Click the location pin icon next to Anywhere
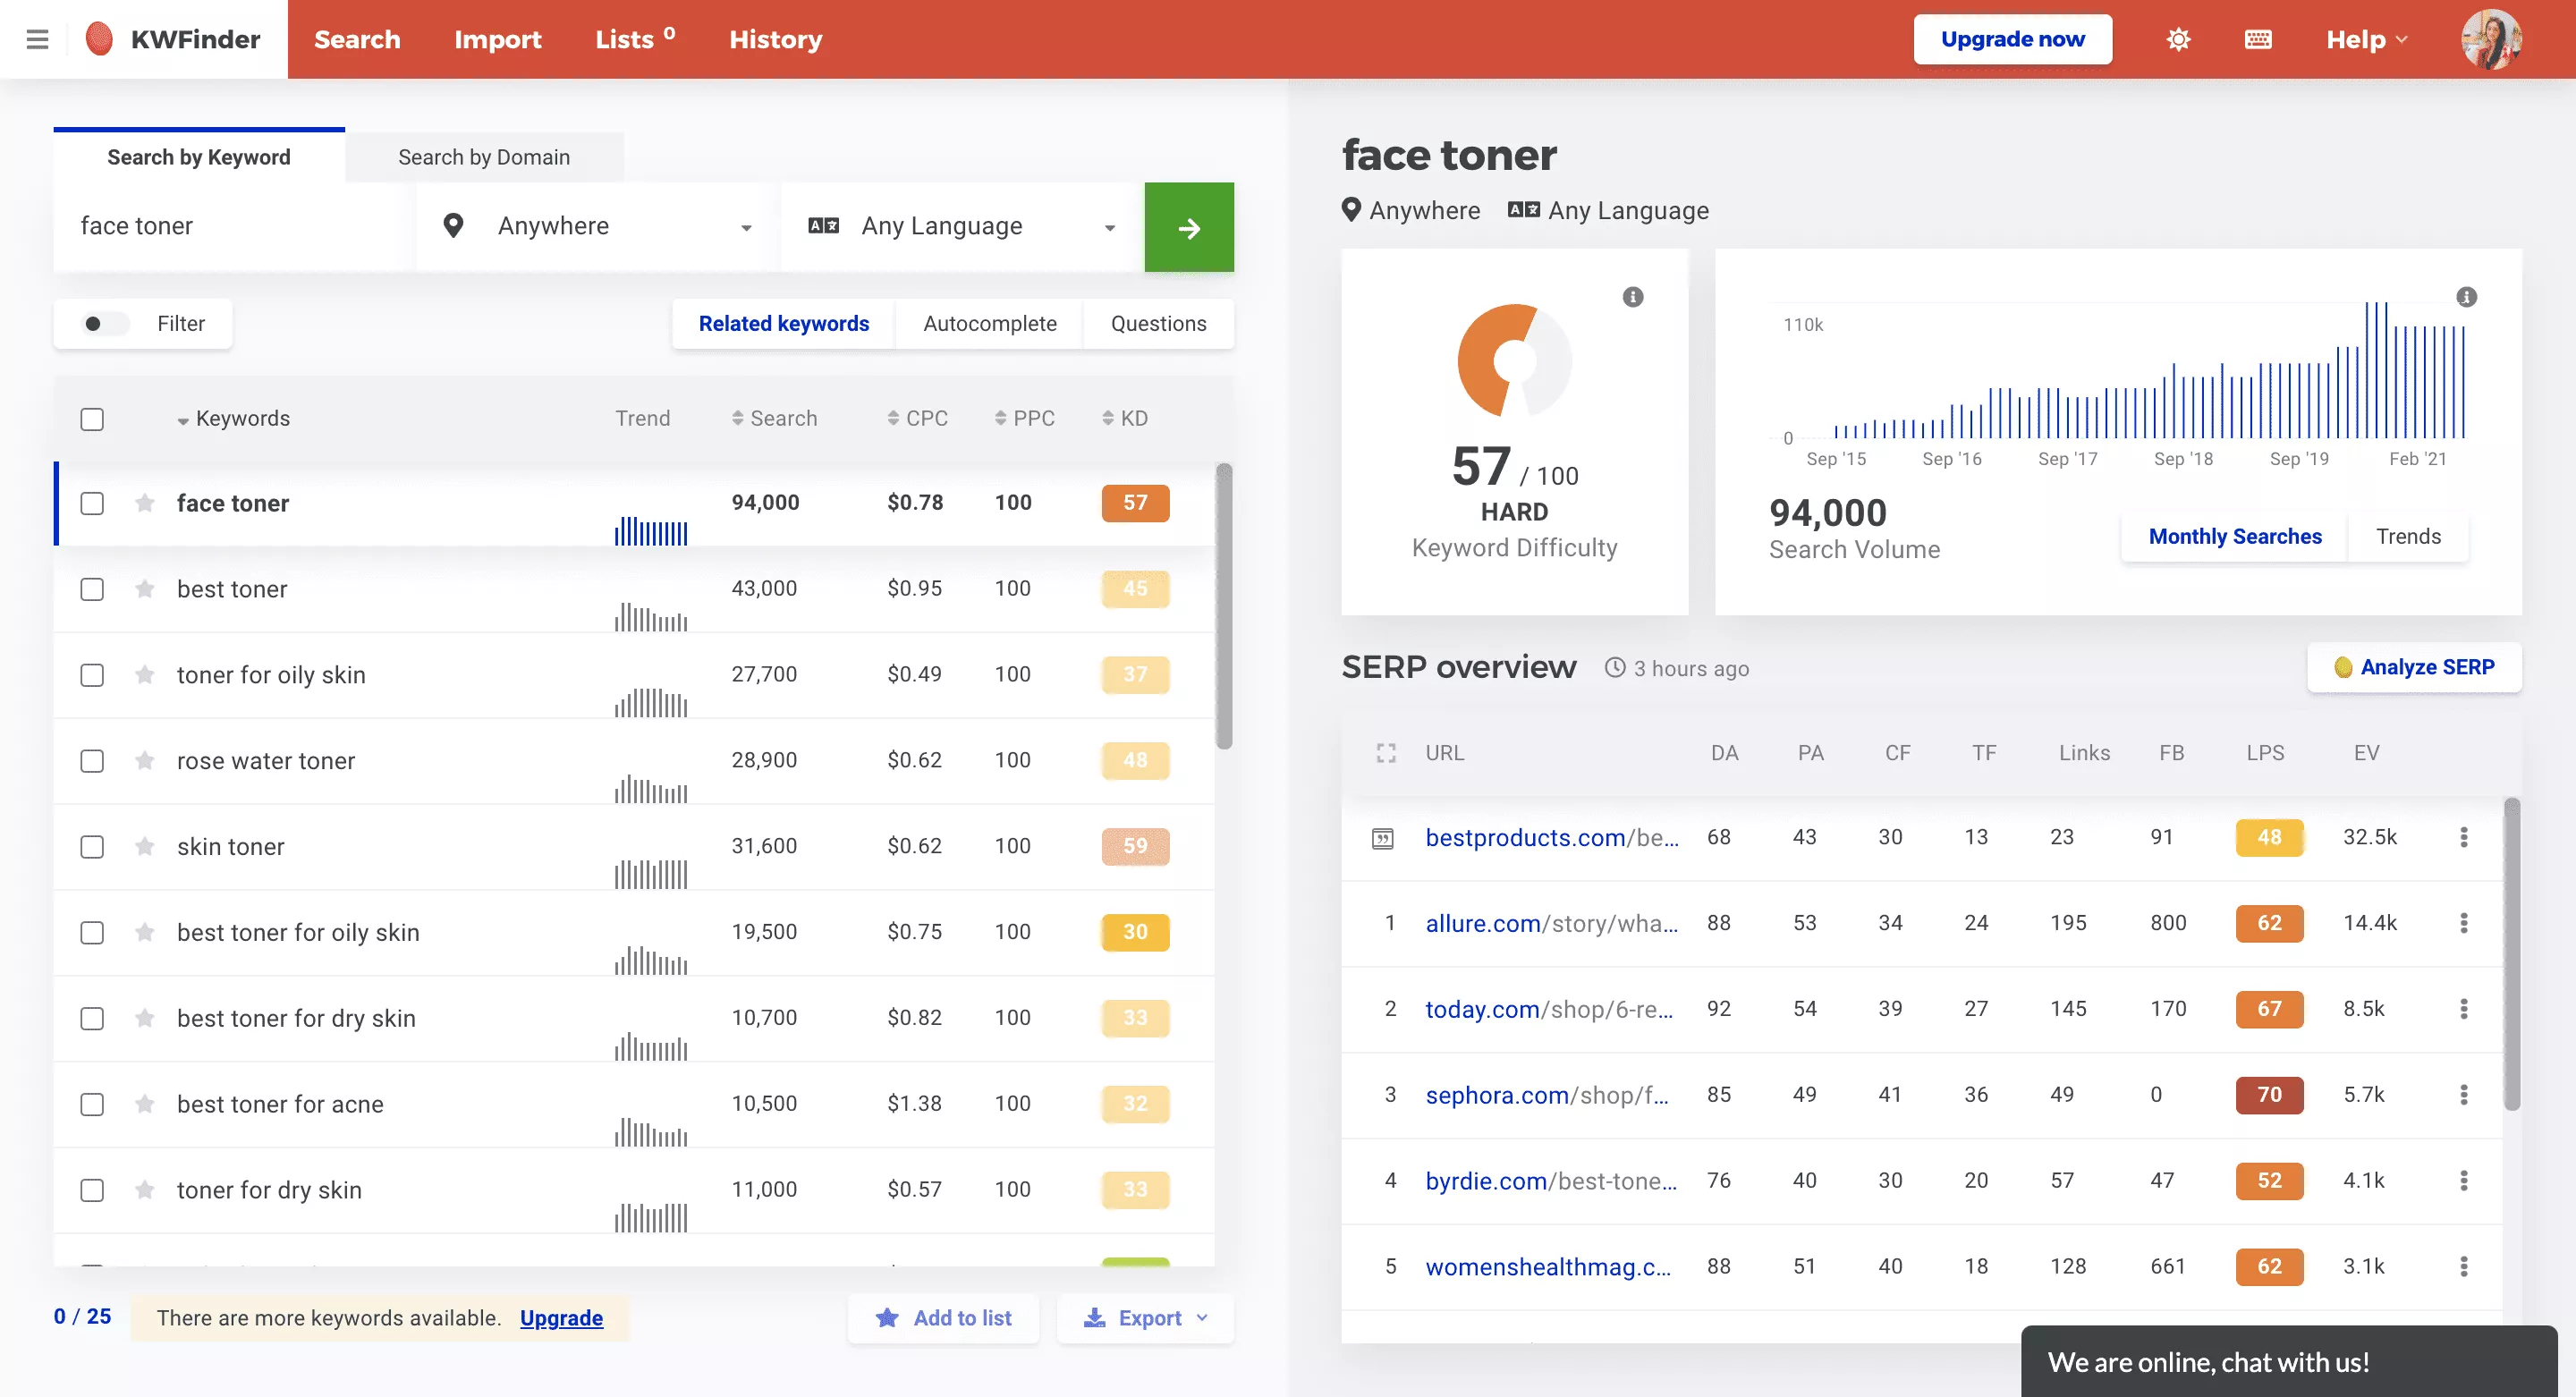Viewport: 2576px width, 1397px height. 454,225
